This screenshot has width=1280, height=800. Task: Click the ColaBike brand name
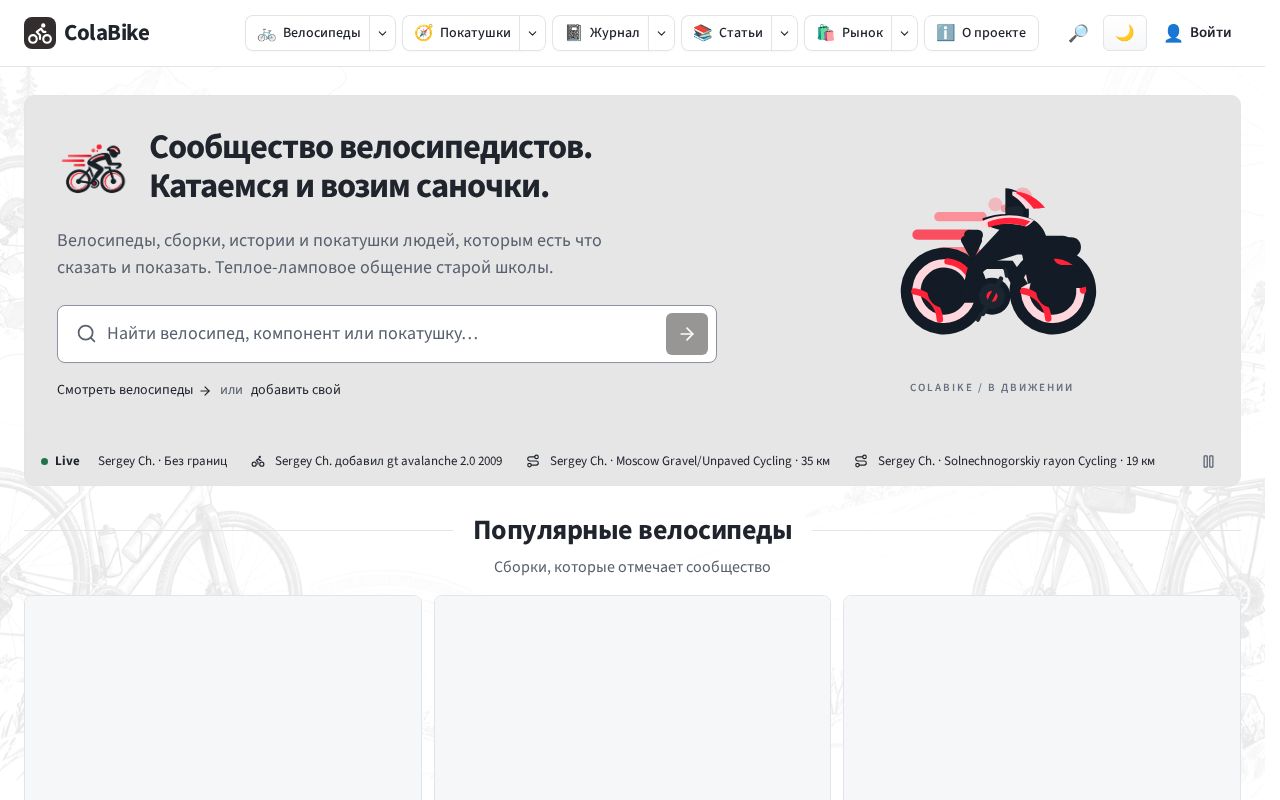coord(107,33)
